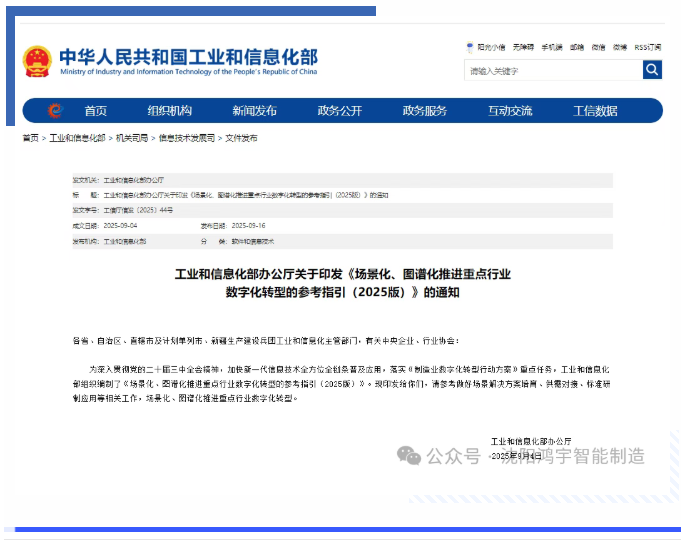Click the bold notice headline about 数字化转型的参考指引（2025版）
The image size is (696, 540).
tap(343, 283)
